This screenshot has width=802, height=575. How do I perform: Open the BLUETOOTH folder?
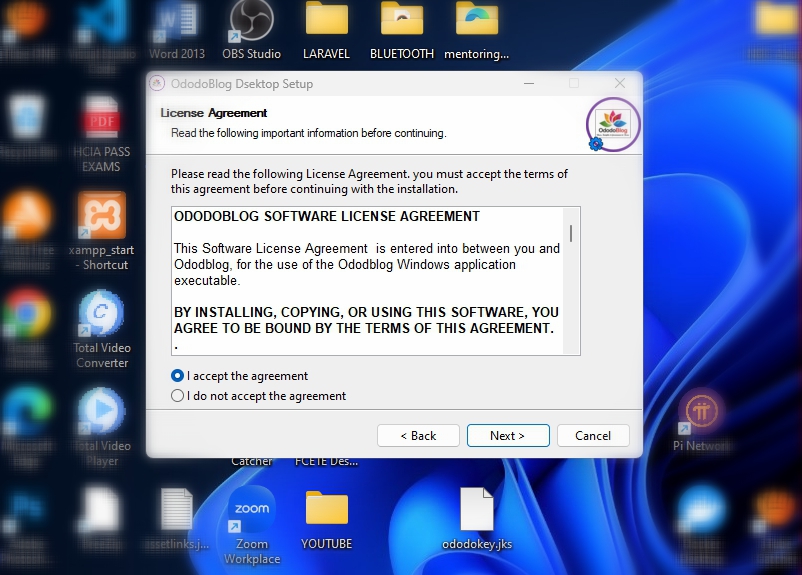coord(401,26)
